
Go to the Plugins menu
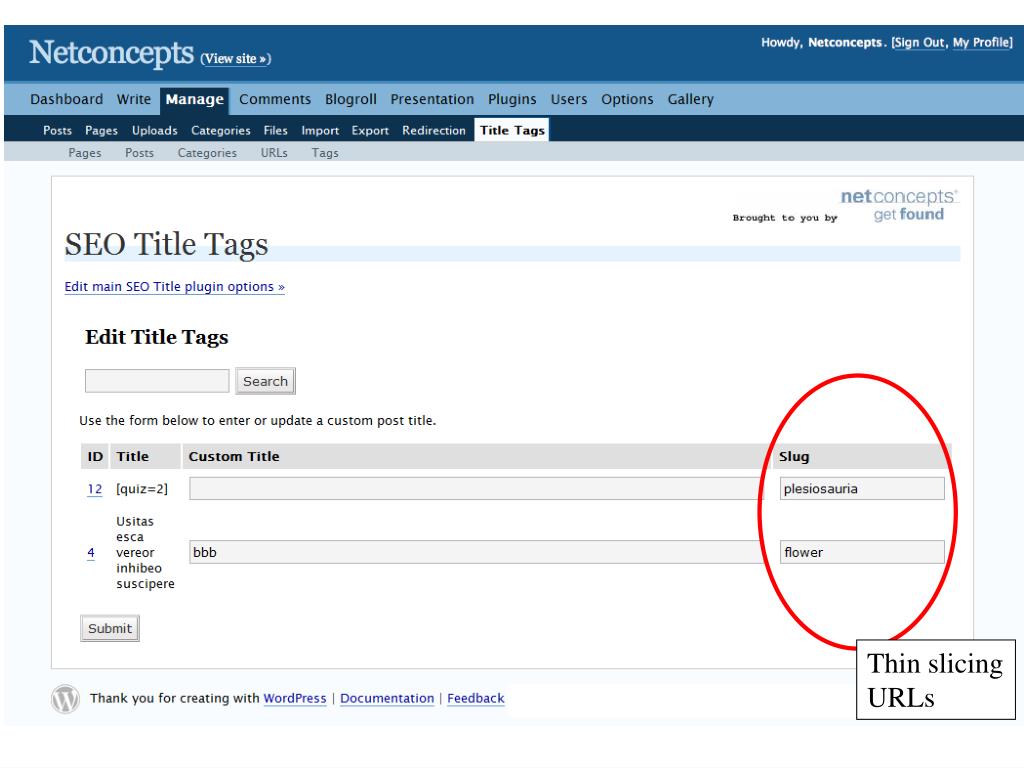(512, 99)
